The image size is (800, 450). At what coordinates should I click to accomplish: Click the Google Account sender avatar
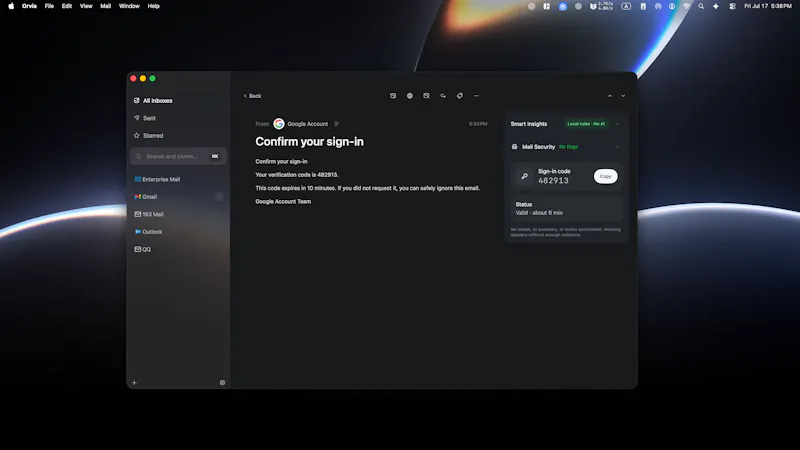pyautogui.click(x=279, y=124)
